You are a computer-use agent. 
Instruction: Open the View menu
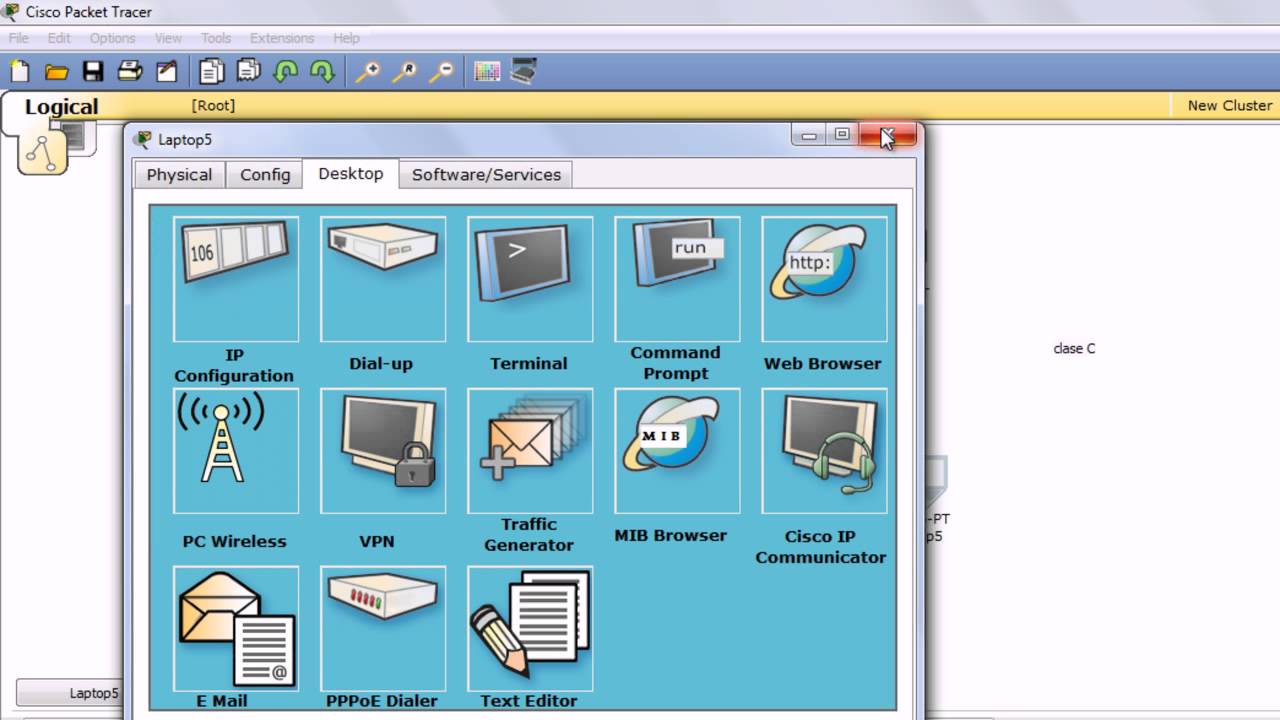[168, 38]
